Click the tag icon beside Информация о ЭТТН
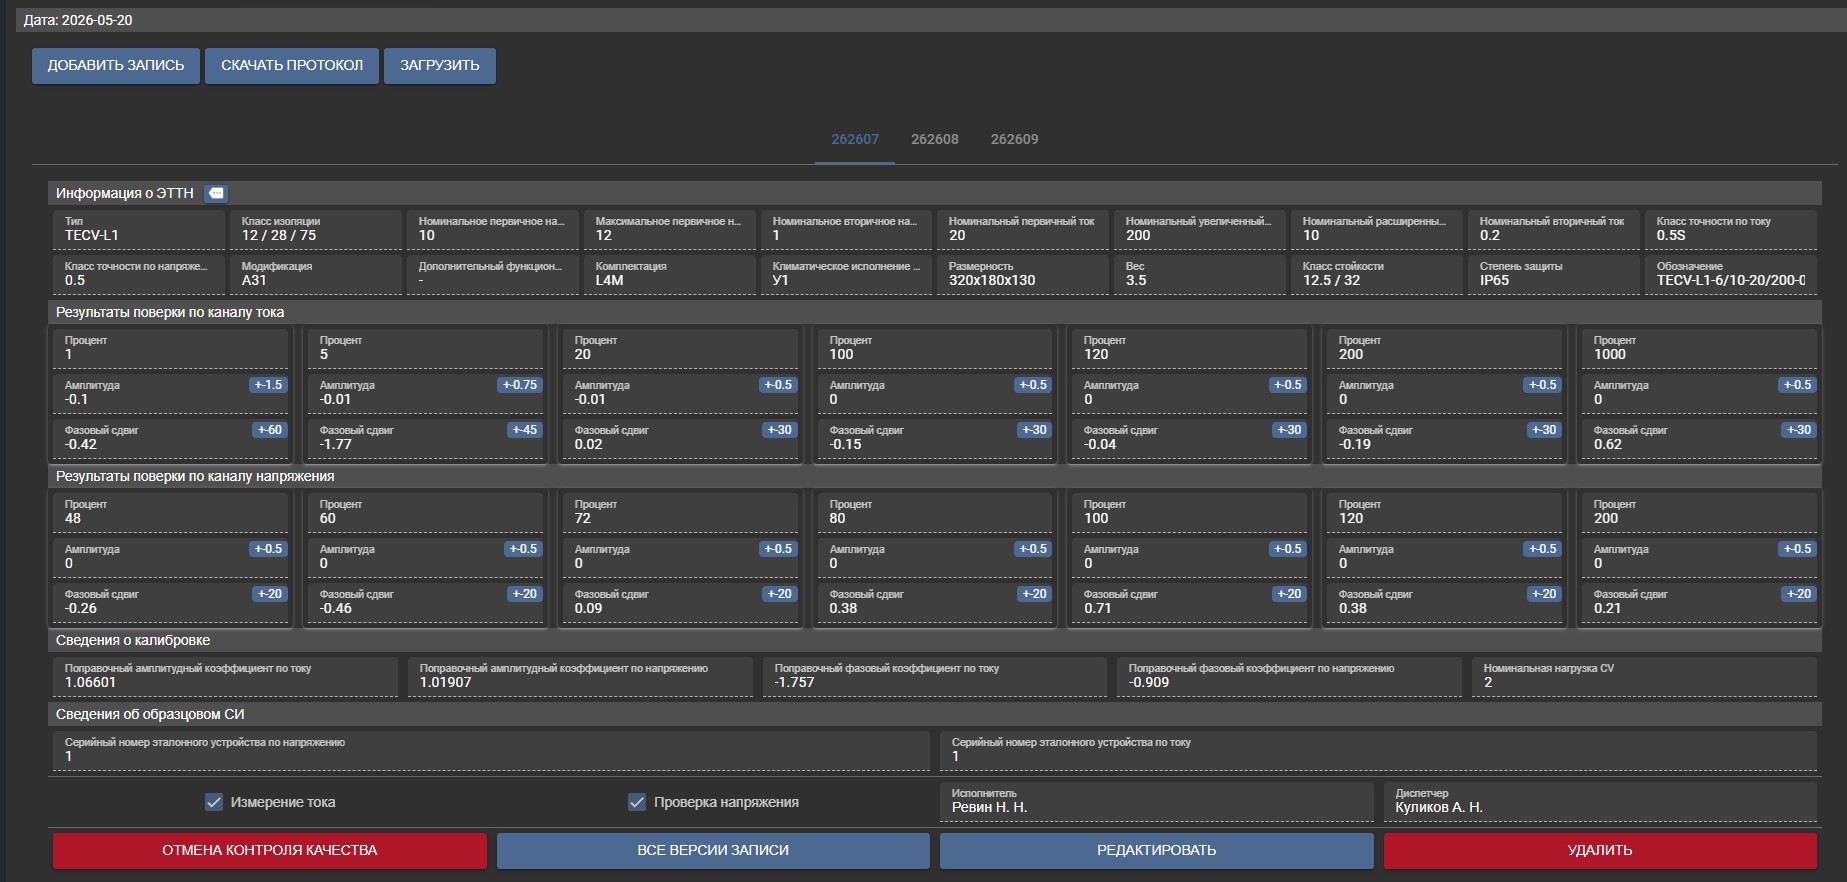The width and height of the screenshot is (1847, 882). click(x=216, y=193)
